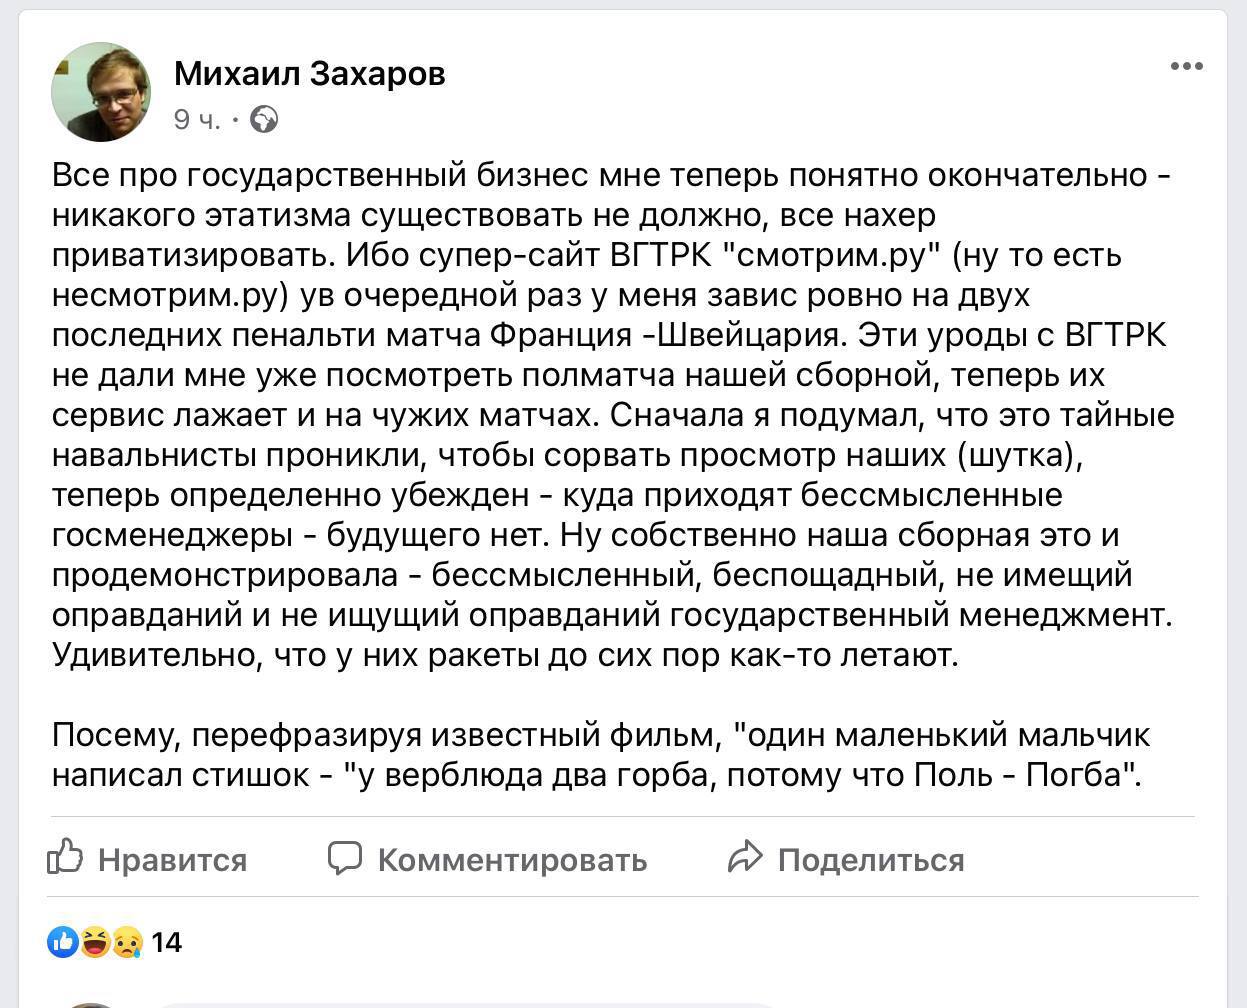Click the 9 ч. post timestamp
The height and width of the screenshot is (1008, 1247).
(x=196, y=120)
